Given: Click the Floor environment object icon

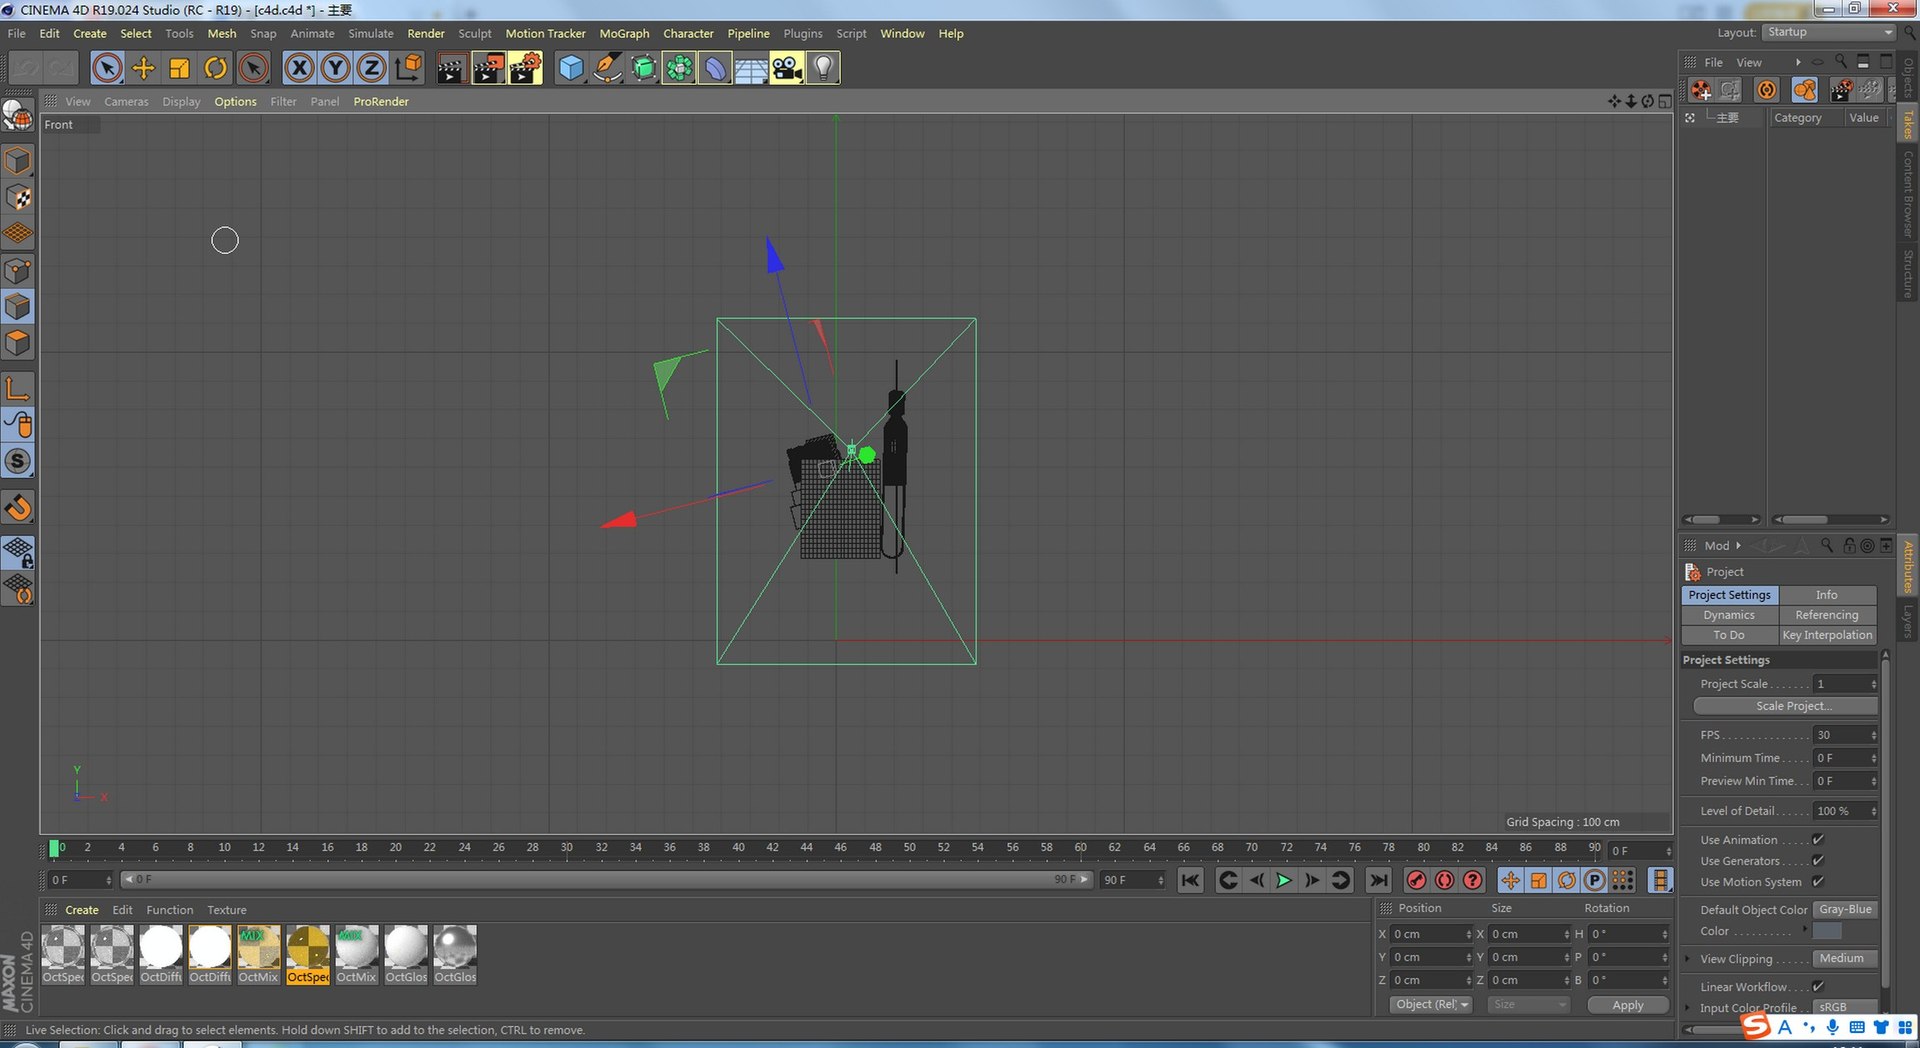Looking at the screenshot, I should (751, 68).
